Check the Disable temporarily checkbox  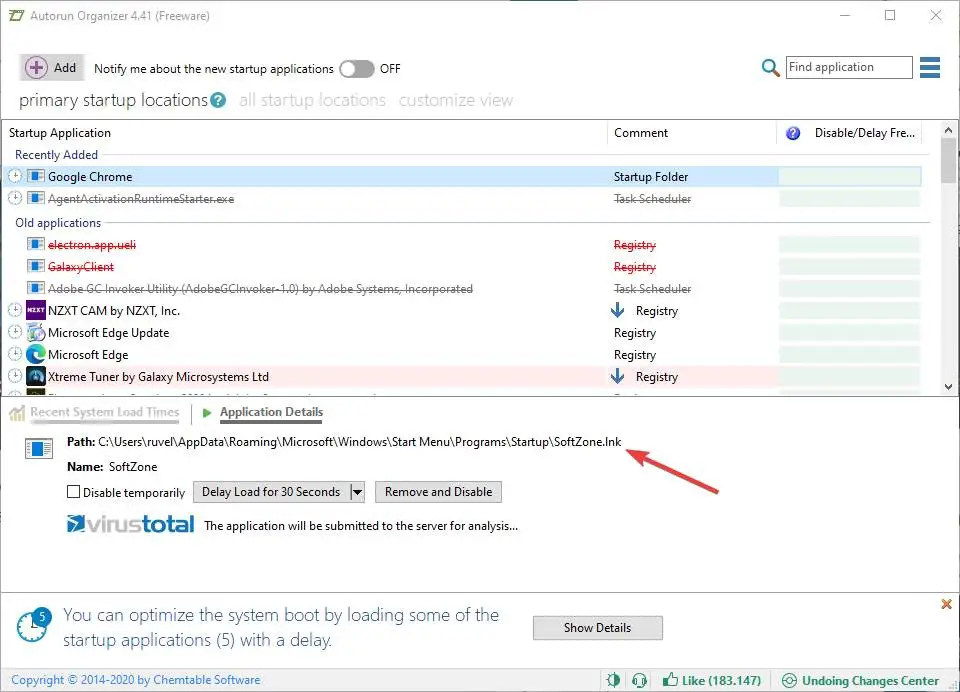73,492
